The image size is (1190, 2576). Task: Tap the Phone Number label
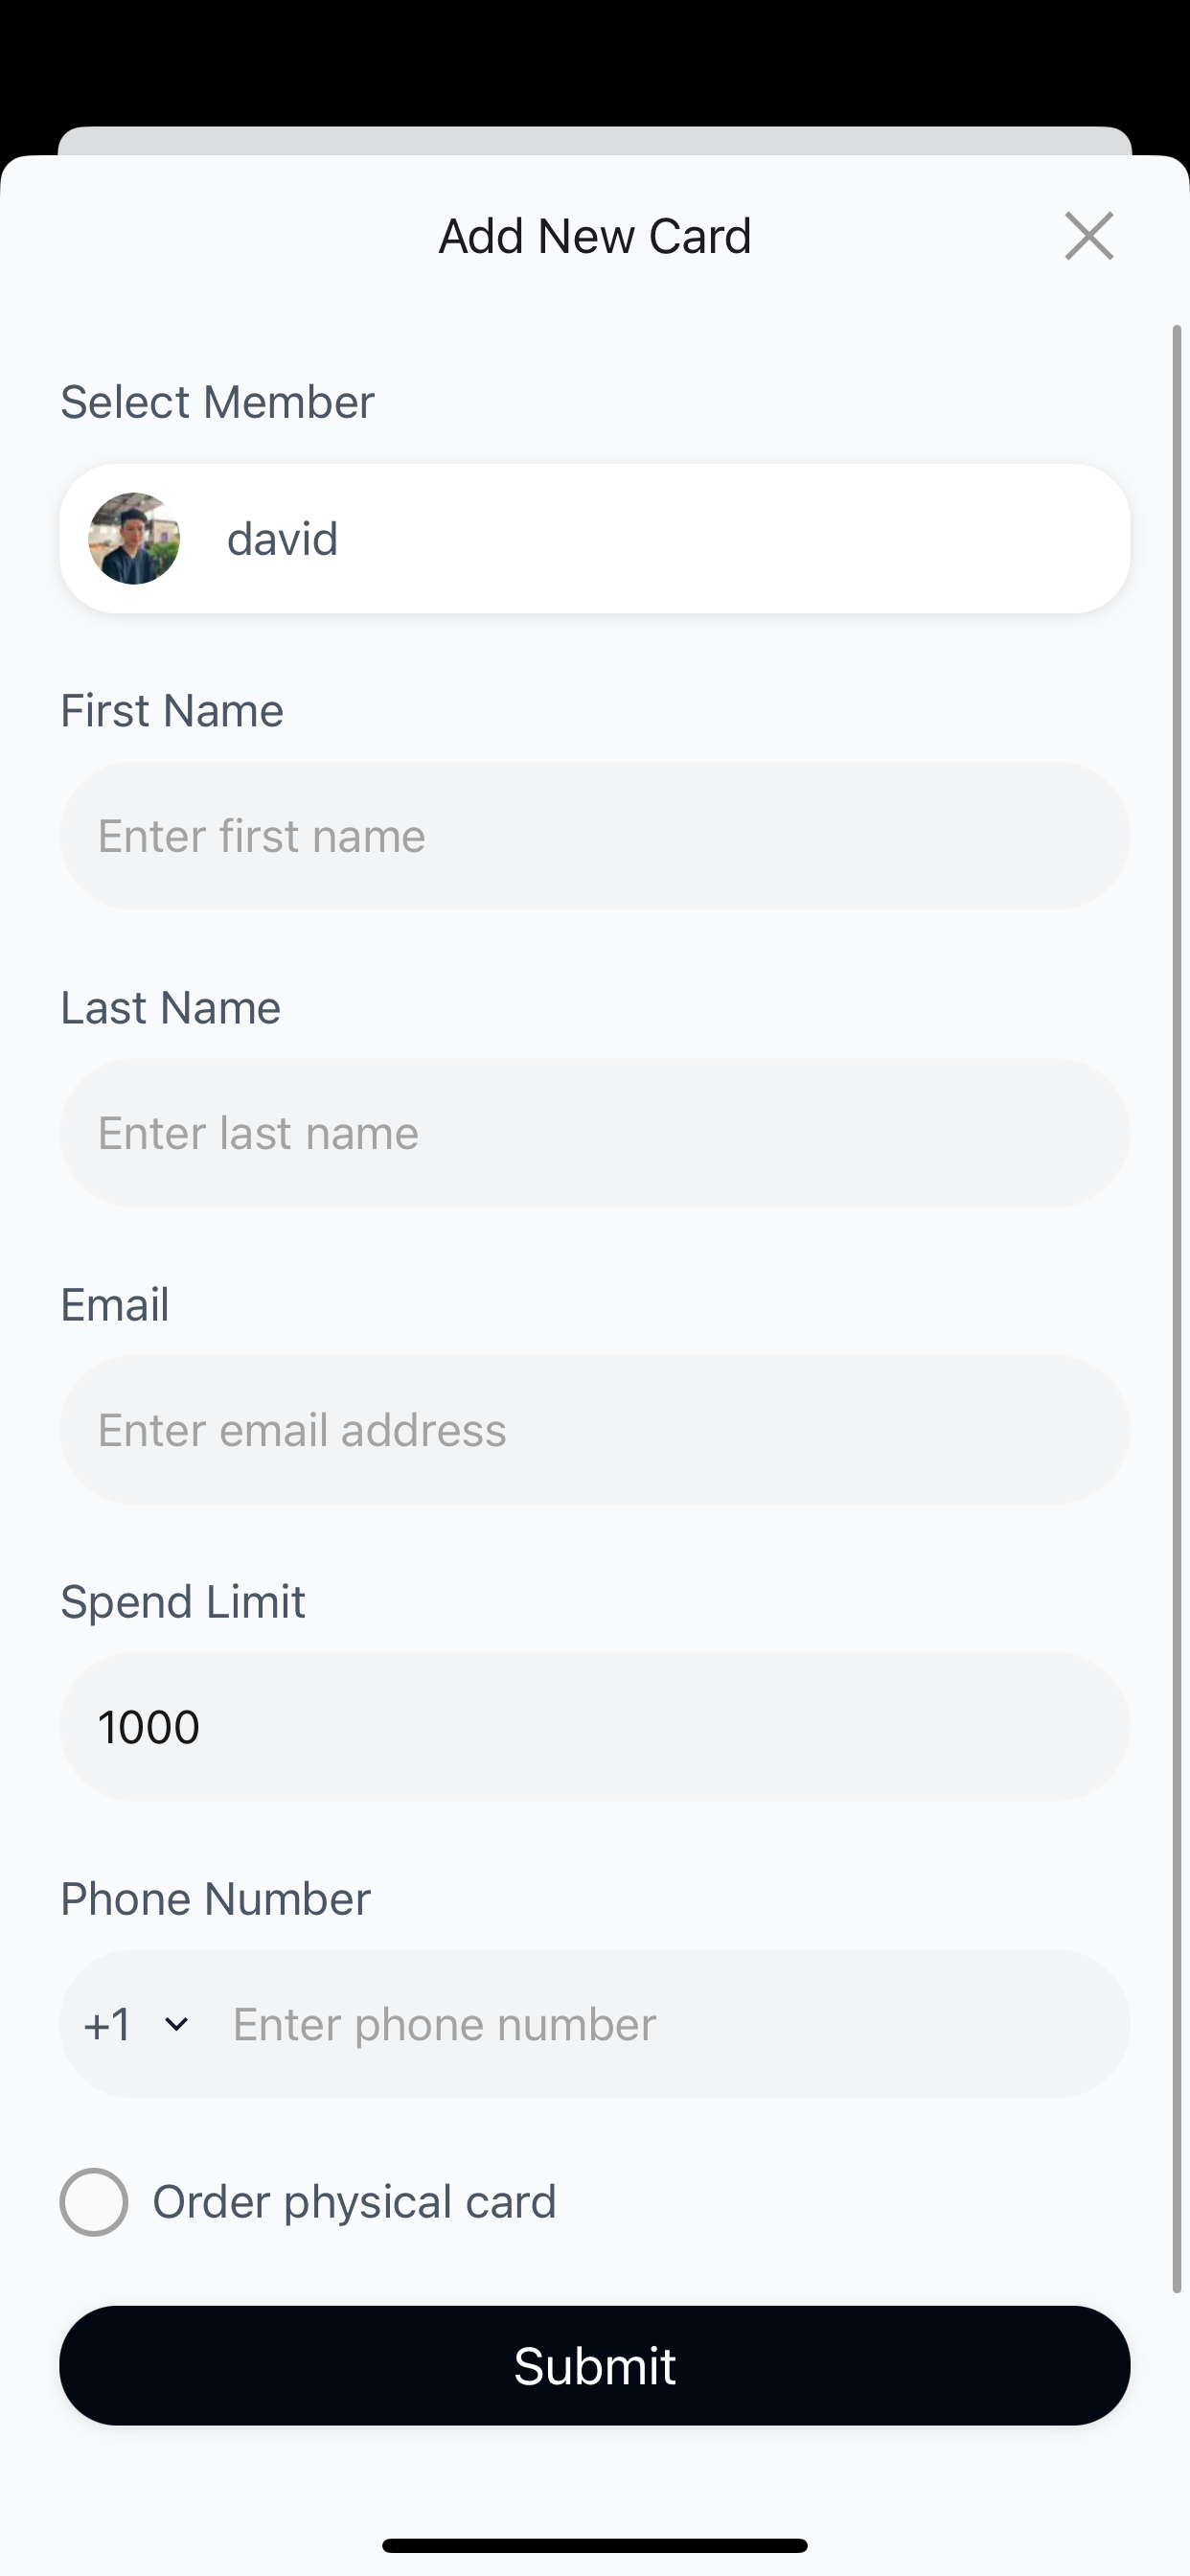click(x=215, y=1899)
